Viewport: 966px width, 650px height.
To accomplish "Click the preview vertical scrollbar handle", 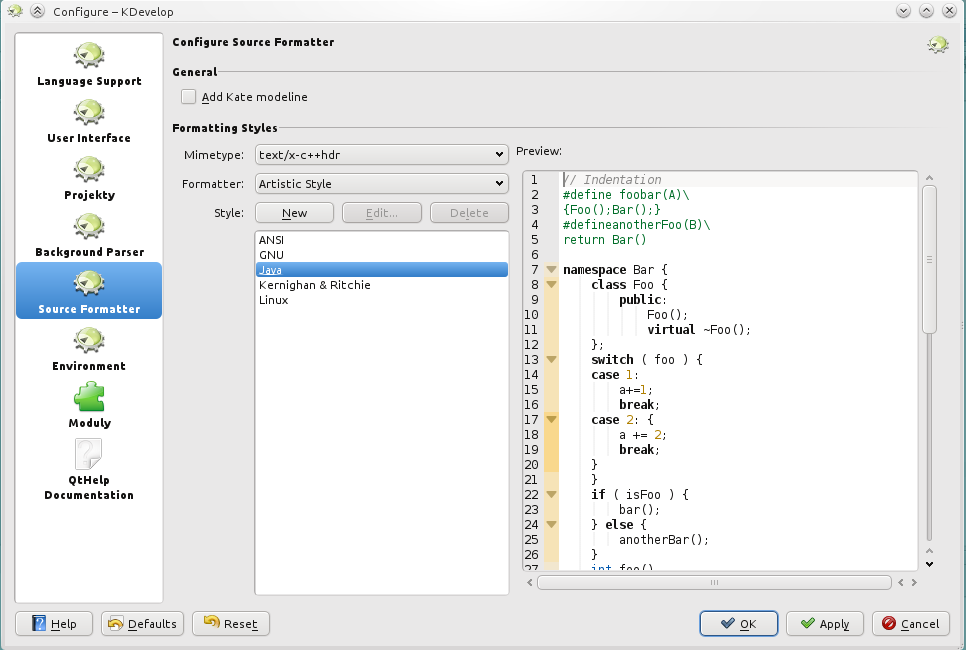I will pos(929,259).
